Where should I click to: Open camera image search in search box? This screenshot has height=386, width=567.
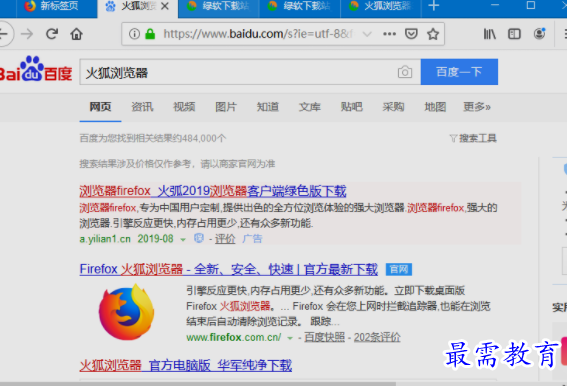405,72
